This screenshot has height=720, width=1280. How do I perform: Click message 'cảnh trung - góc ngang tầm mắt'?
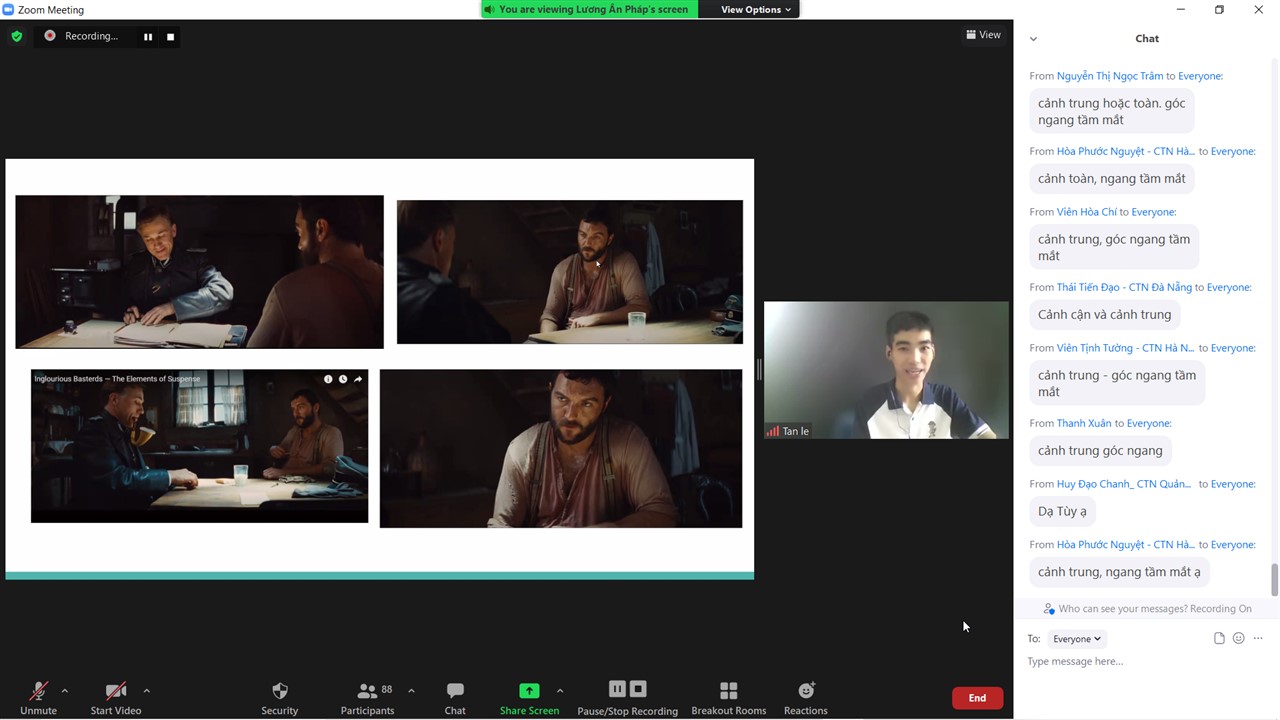pyautogui.click(x=1117, y=383)
